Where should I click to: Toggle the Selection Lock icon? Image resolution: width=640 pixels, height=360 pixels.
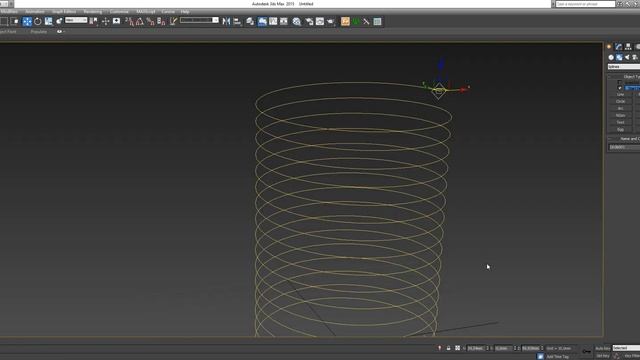tap(448, 348)
